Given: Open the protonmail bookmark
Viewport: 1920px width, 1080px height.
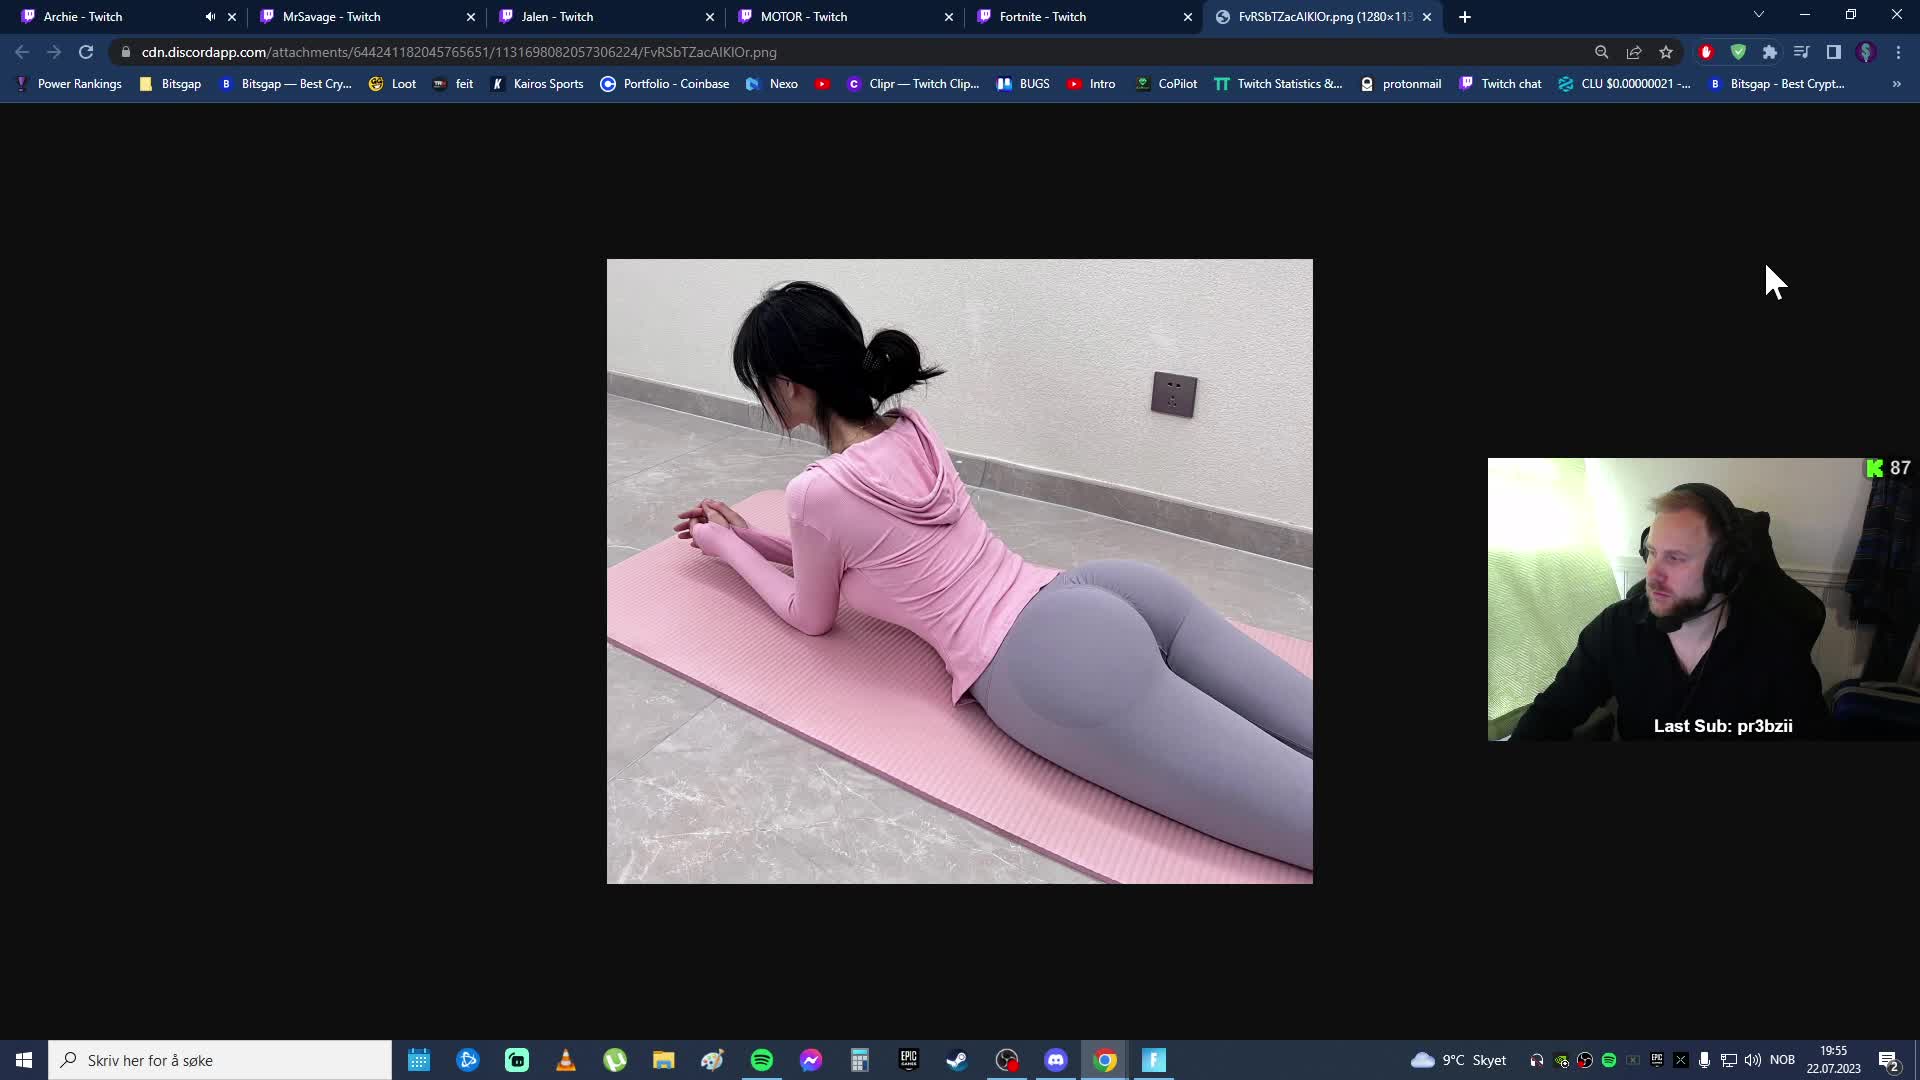Looking at the screenshot, I should pos(1401,84).
